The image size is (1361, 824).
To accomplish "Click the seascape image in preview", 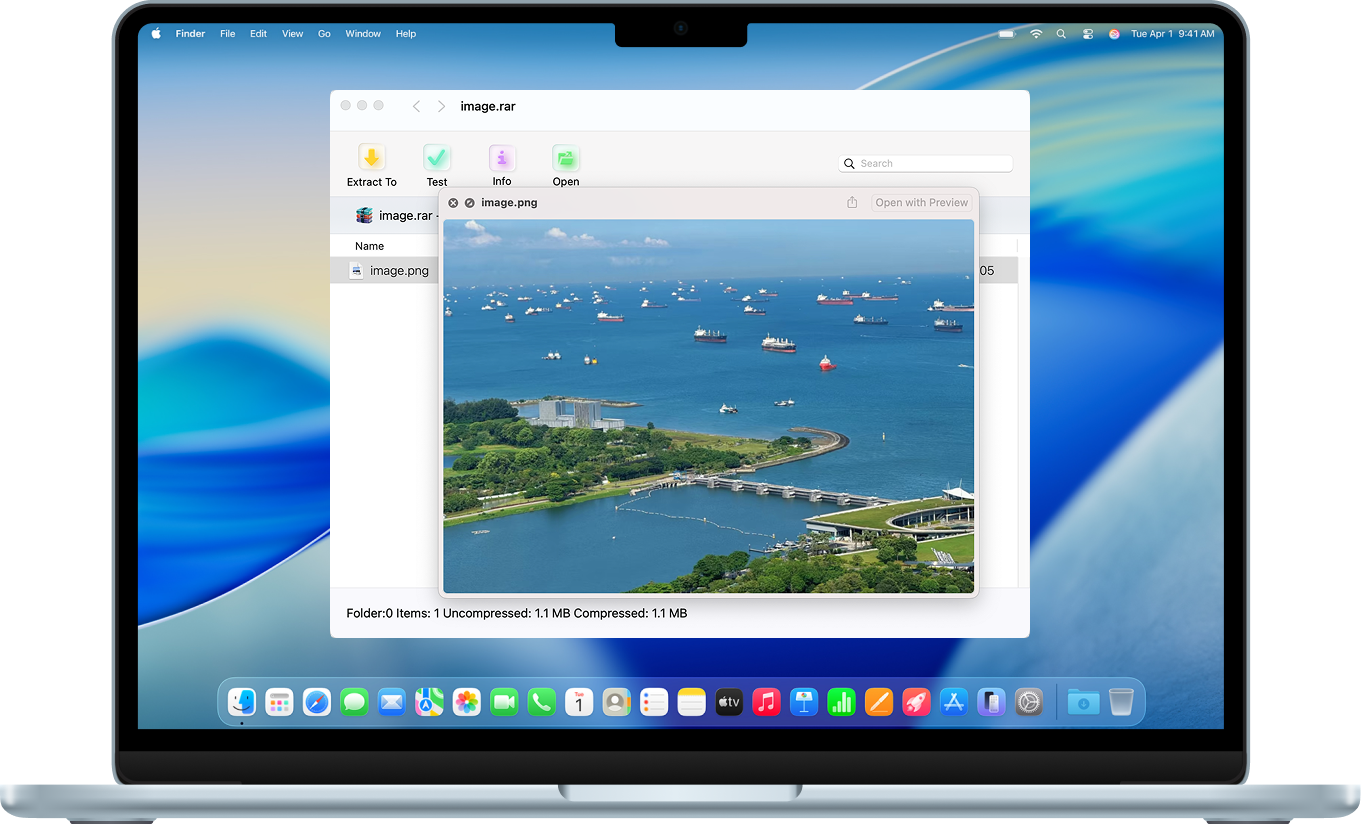I will (708, 406).
